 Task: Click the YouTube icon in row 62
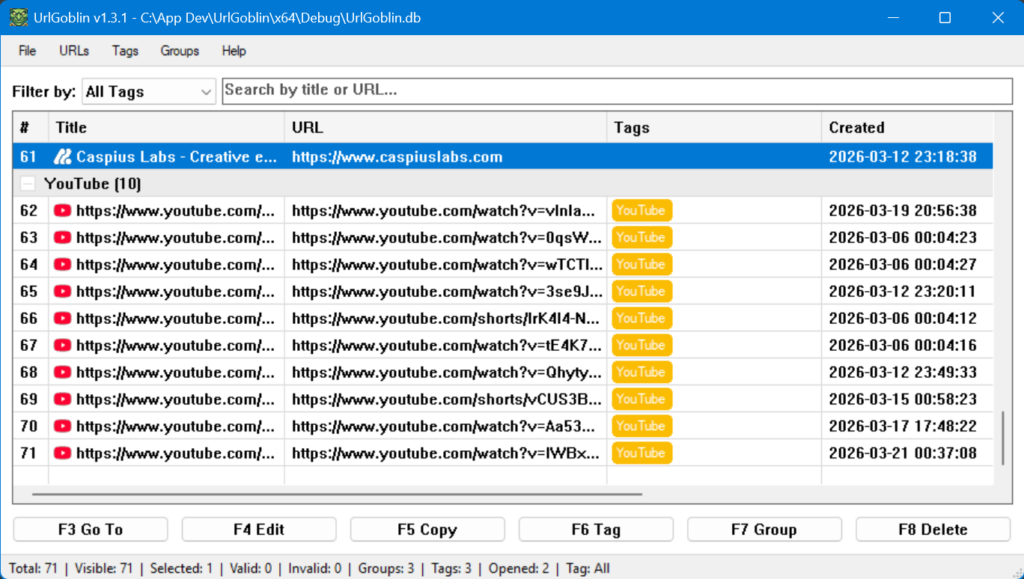(x=63, y=211)
